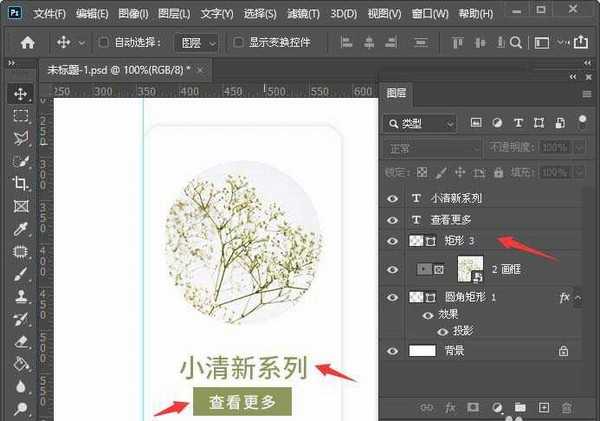
Task: Select the Move tool in the toolbar
Action: point(20,94)
